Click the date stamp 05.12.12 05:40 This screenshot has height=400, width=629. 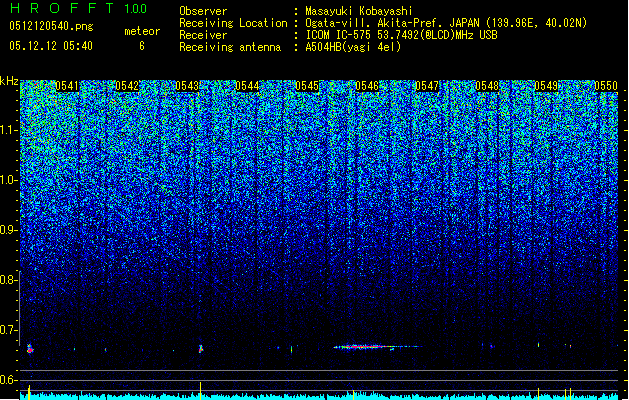tap(51, 46)
